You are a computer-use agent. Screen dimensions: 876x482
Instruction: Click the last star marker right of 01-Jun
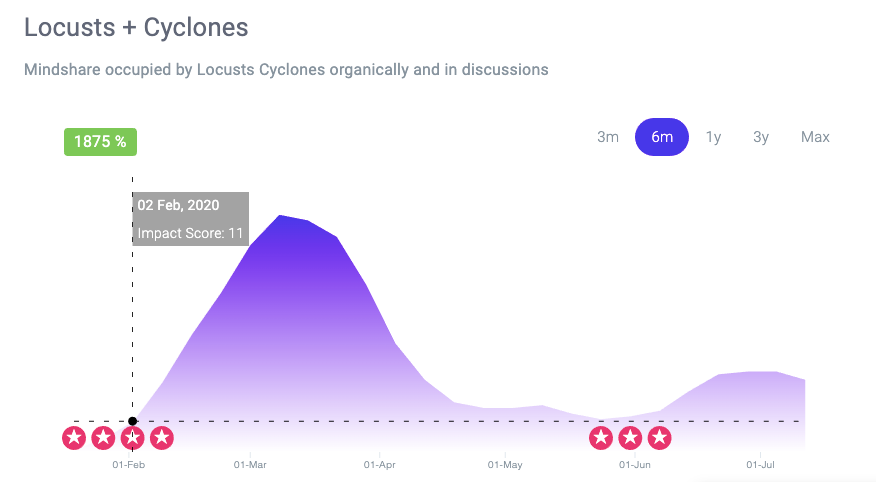pos(660,438)
